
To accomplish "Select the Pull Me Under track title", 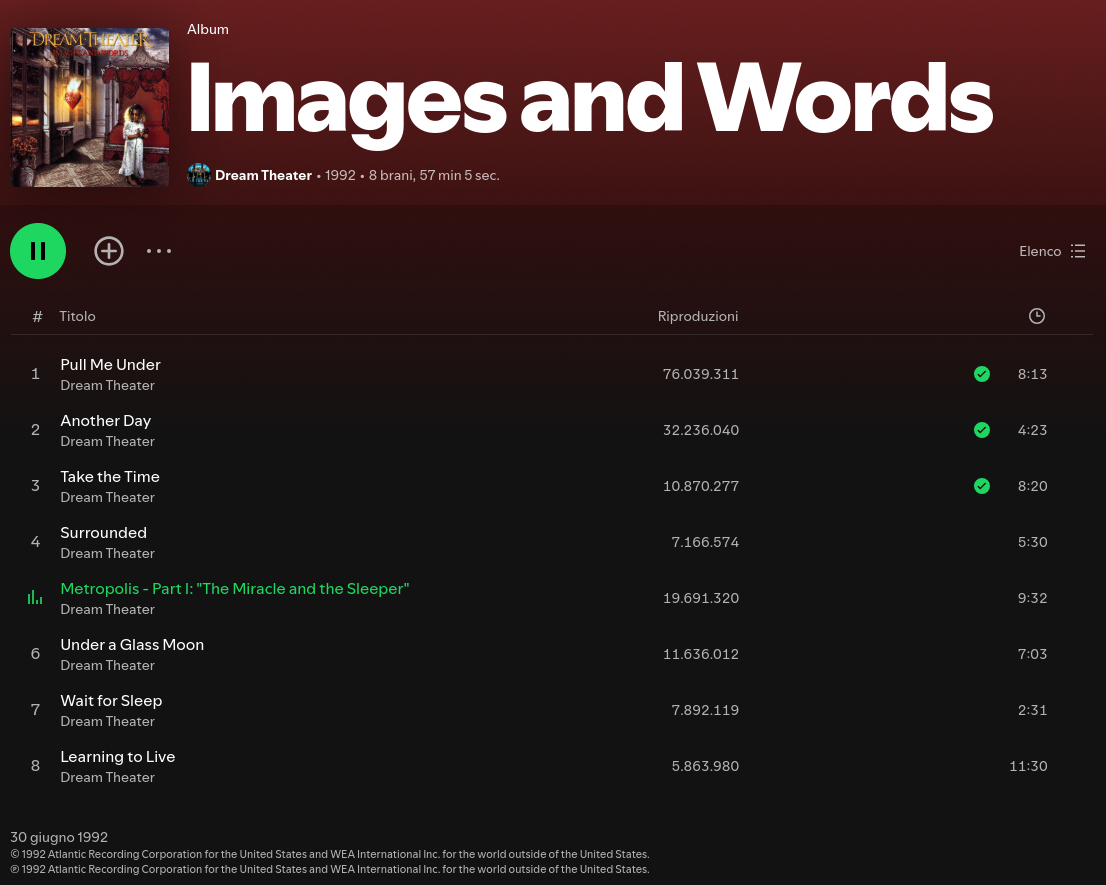I will (x=111, y=365).
